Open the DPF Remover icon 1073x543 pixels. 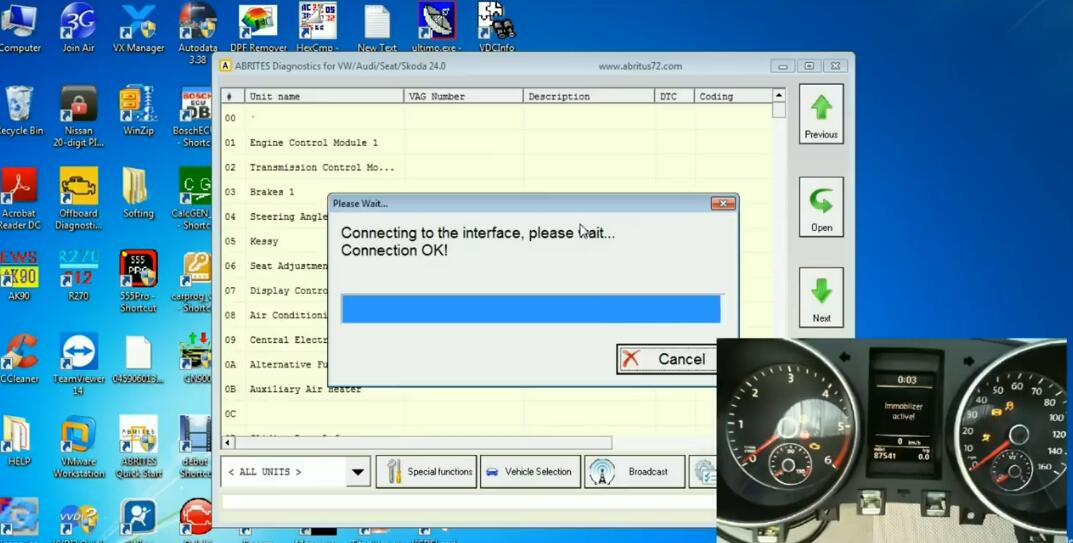[x=258, y=27]
